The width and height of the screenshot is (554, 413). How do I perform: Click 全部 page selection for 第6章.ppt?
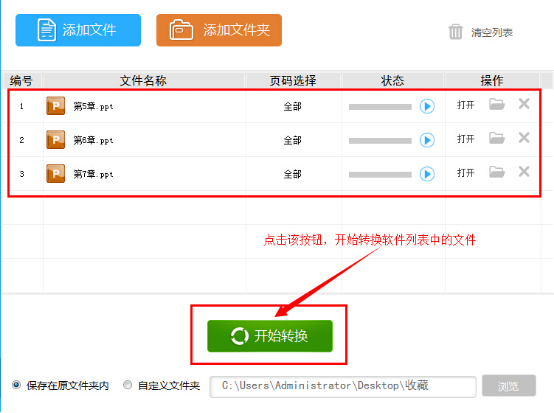tap(293, 140)
